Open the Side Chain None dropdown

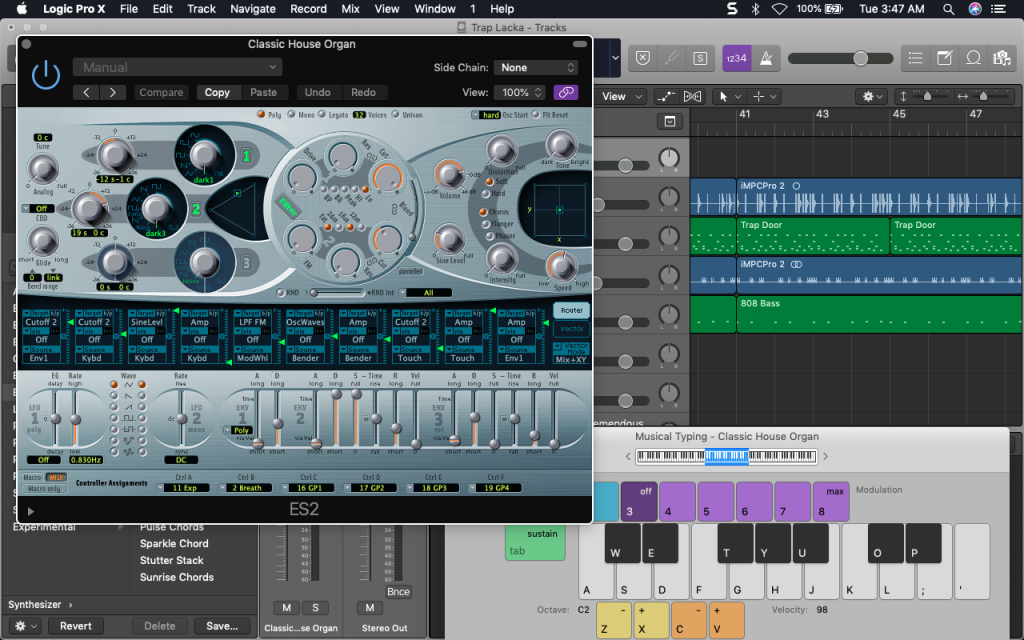(x=536, y=67)
